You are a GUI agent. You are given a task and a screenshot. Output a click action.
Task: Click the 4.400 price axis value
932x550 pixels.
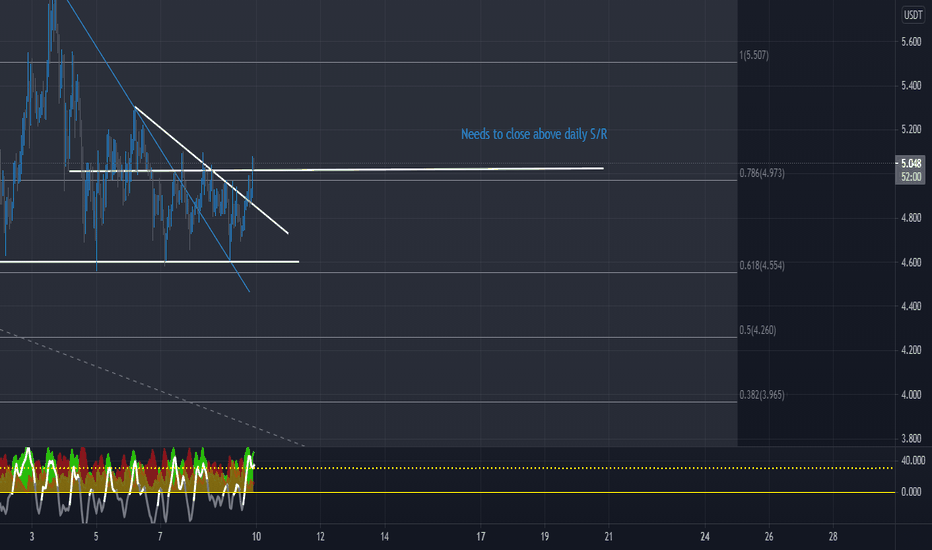[x=911, y=306]
